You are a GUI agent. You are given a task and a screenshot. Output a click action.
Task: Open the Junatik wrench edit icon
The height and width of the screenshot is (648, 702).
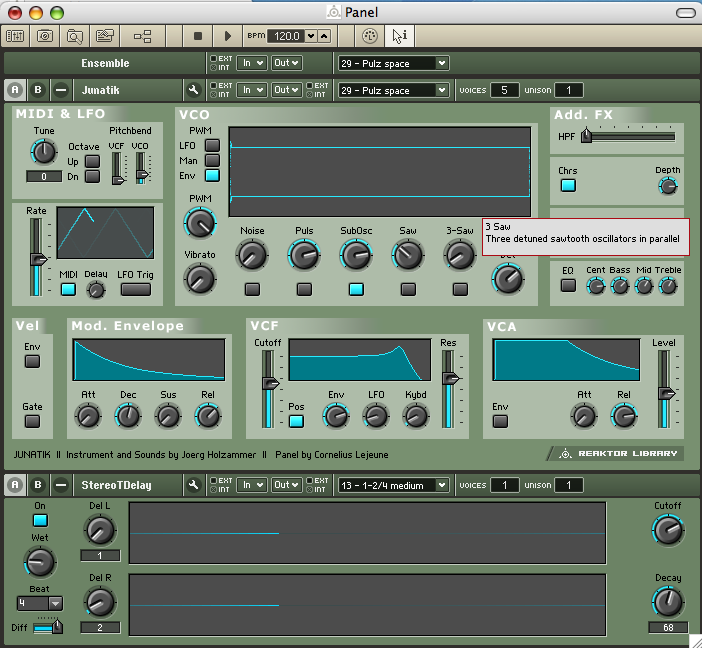point(193,90)
